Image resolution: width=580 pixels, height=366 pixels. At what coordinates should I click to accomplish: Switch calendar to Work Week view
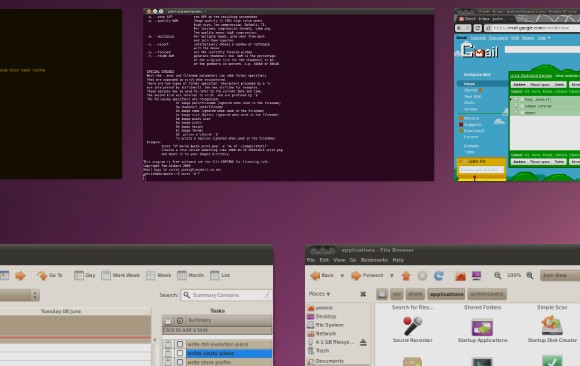(121, 275)
